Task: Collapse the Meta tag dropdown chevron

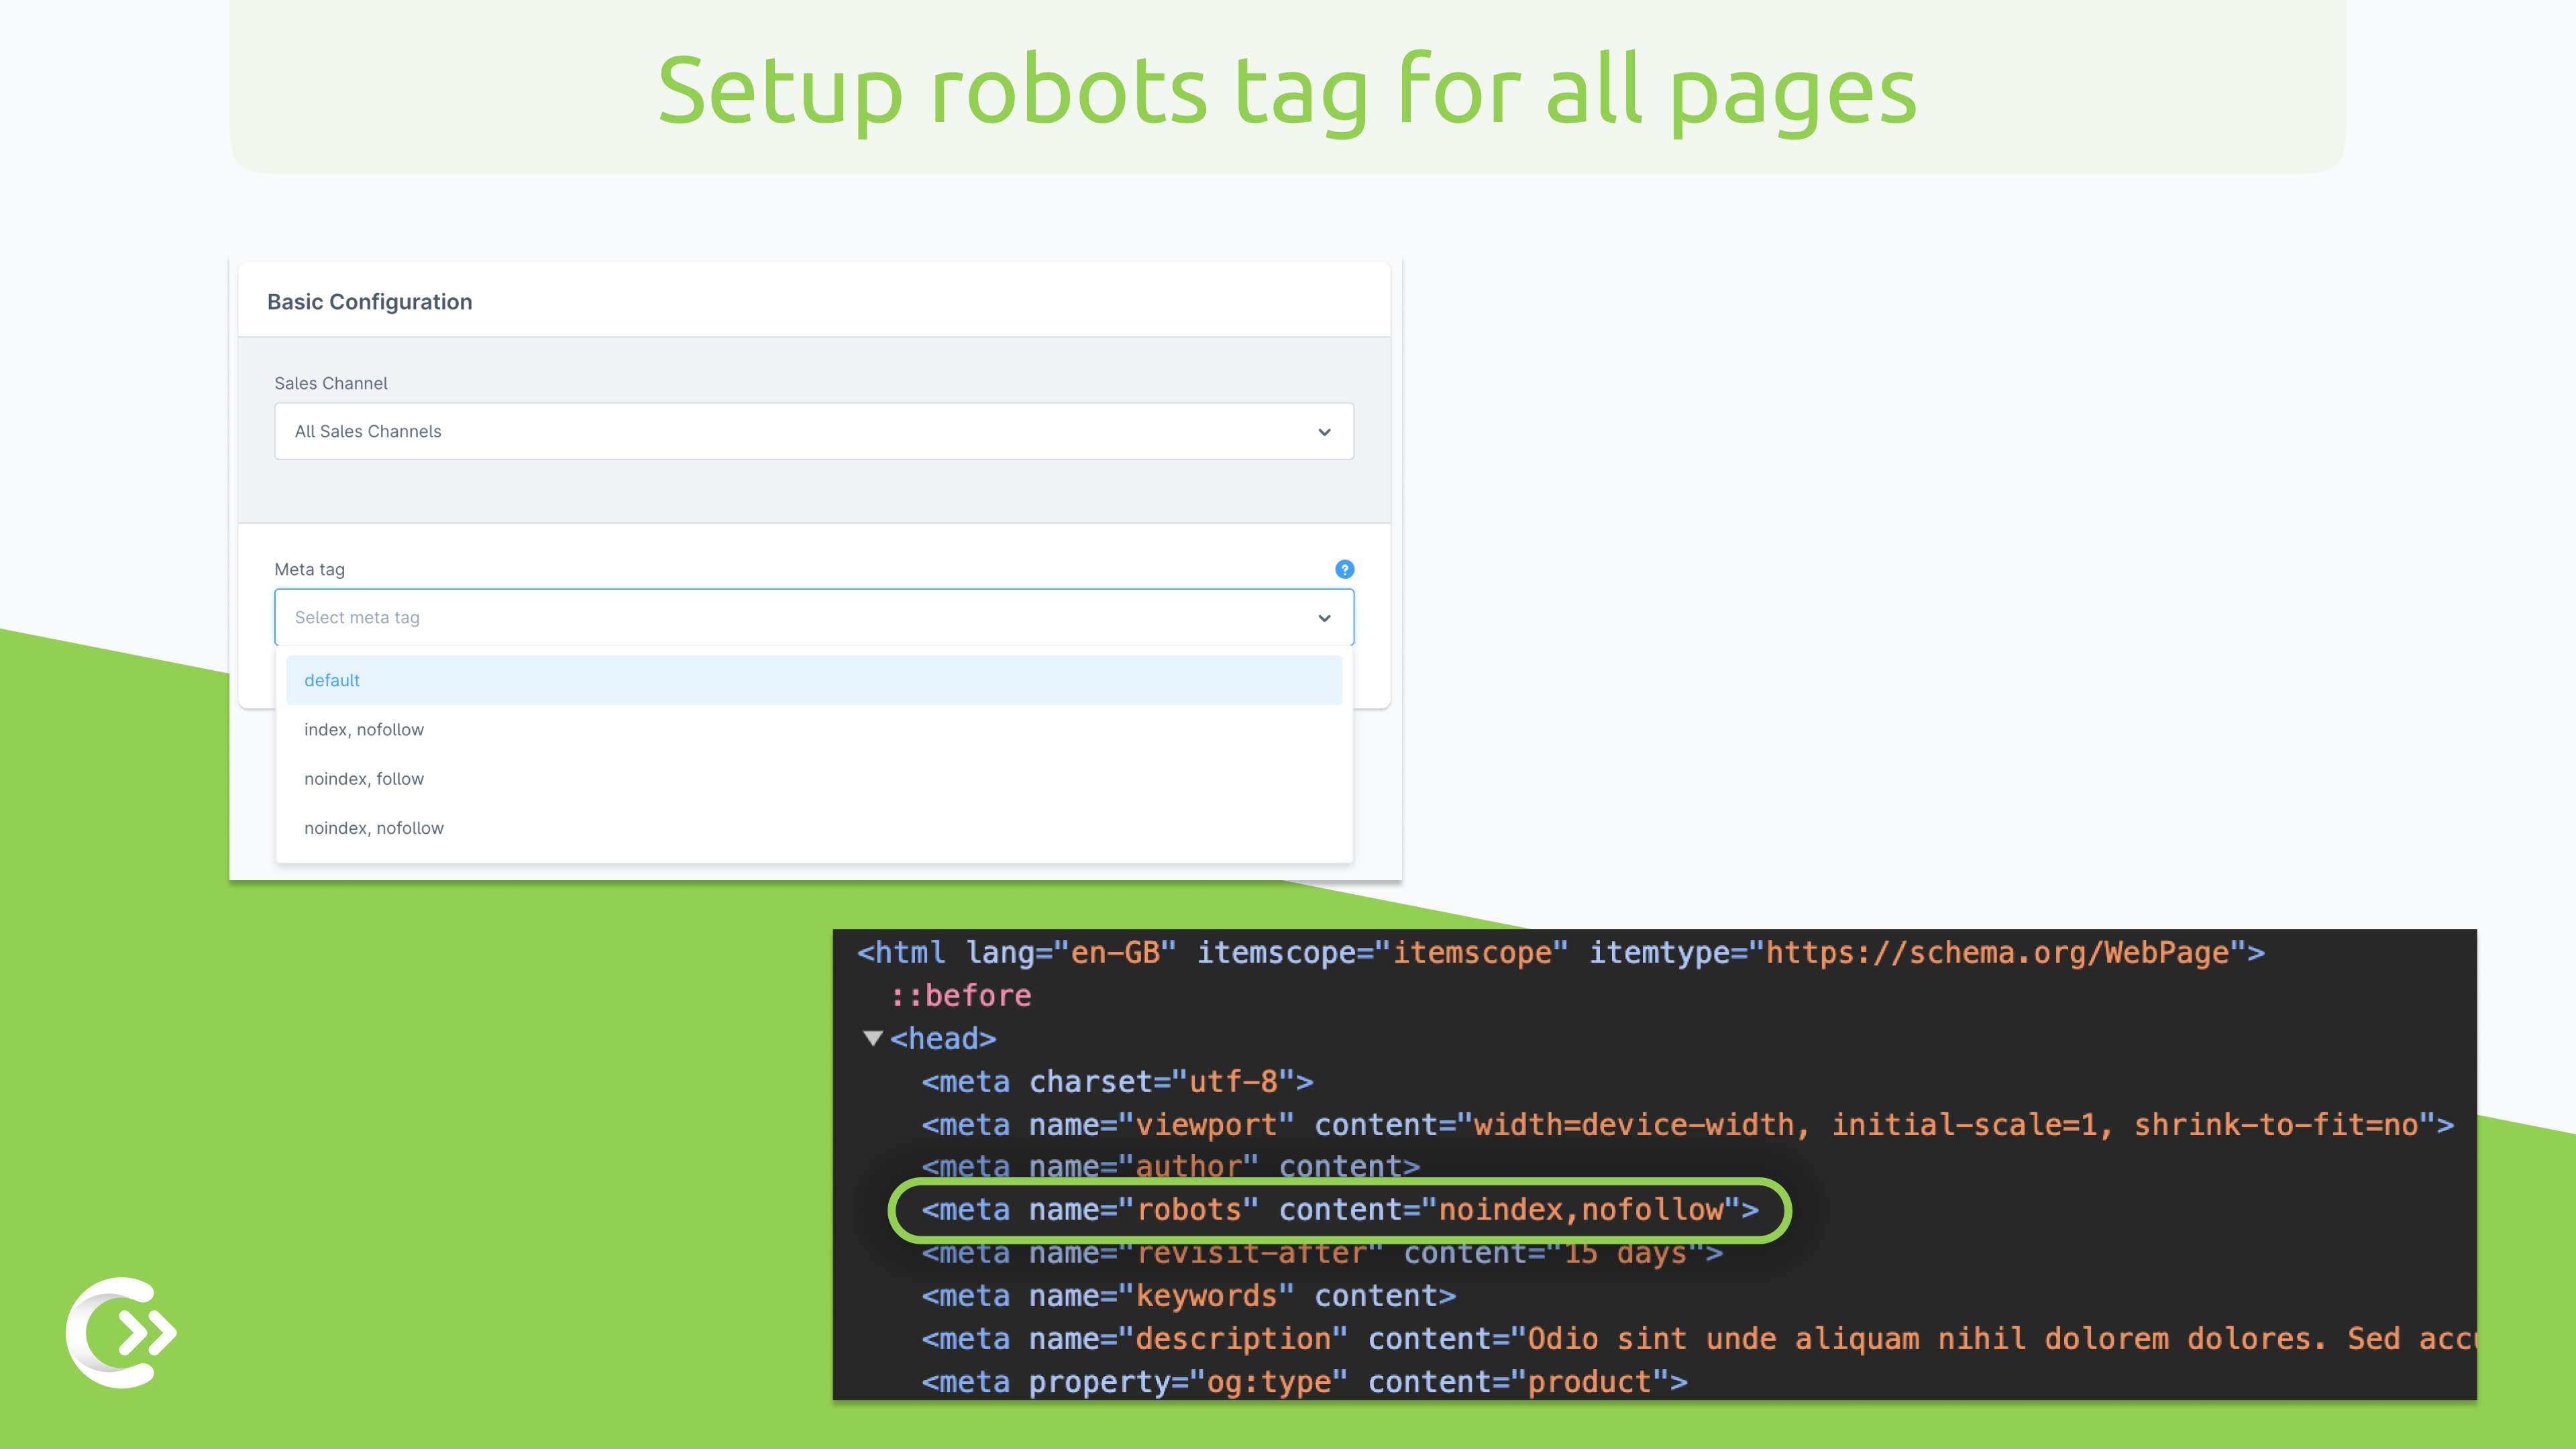Action: (x=1324, y=618)
